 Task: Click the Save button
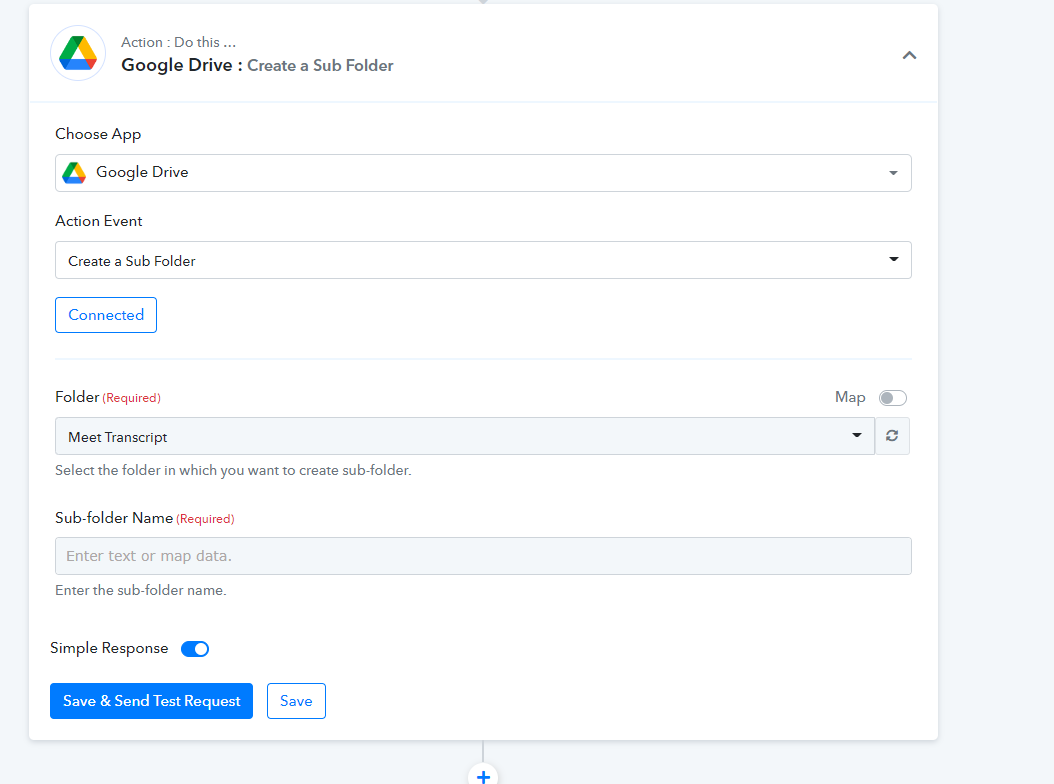tap(296, 701)
